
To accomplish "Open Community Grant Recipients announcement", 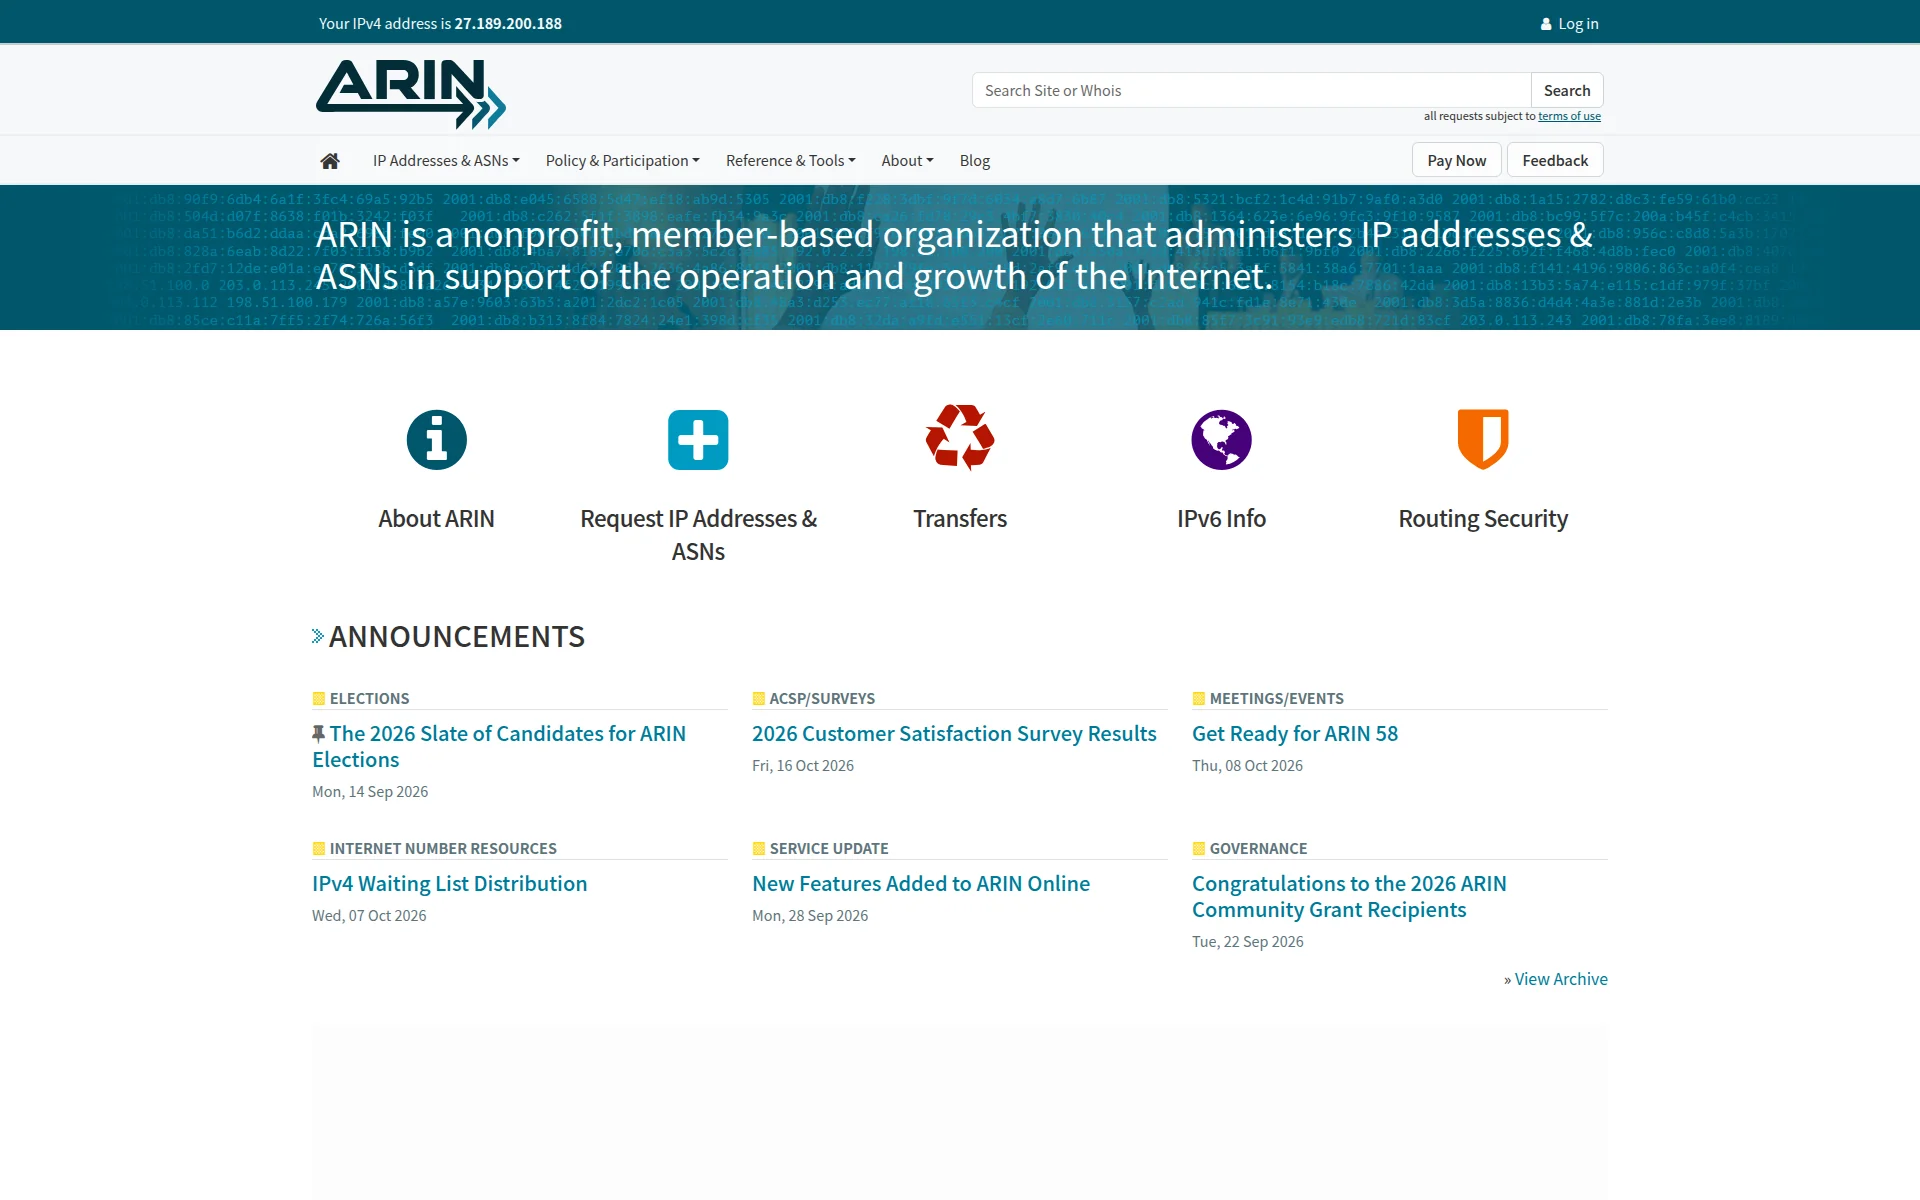I will click(x=1349, y=896).
